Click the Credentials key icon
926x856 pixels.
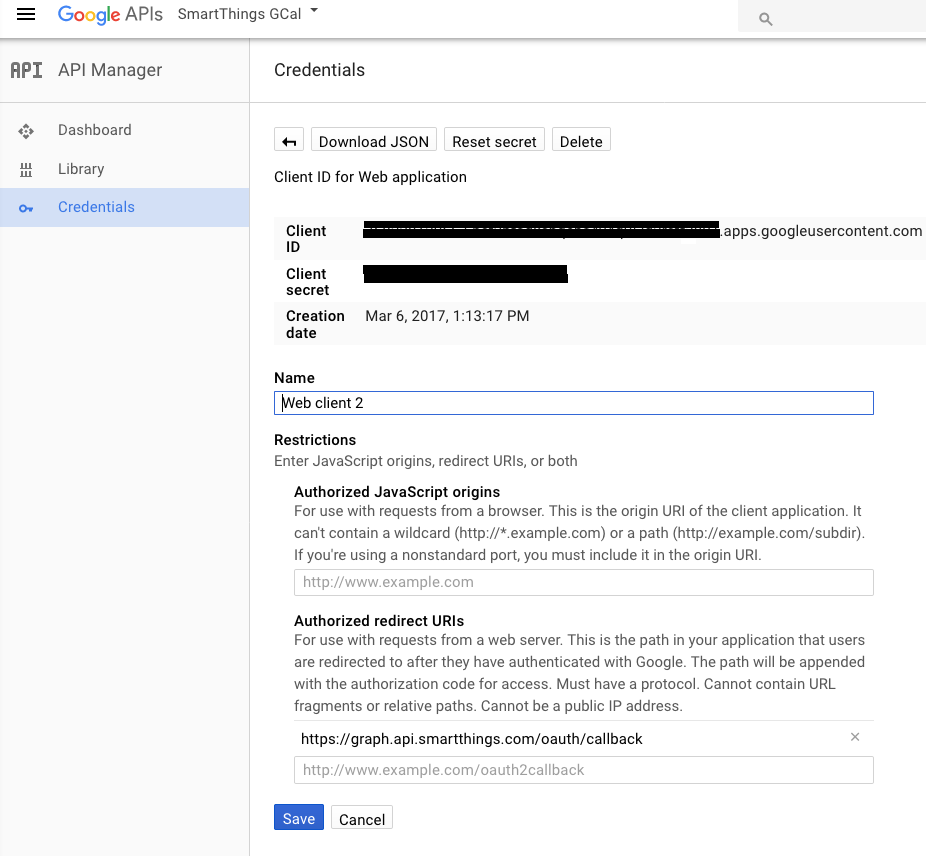(26, 208)
